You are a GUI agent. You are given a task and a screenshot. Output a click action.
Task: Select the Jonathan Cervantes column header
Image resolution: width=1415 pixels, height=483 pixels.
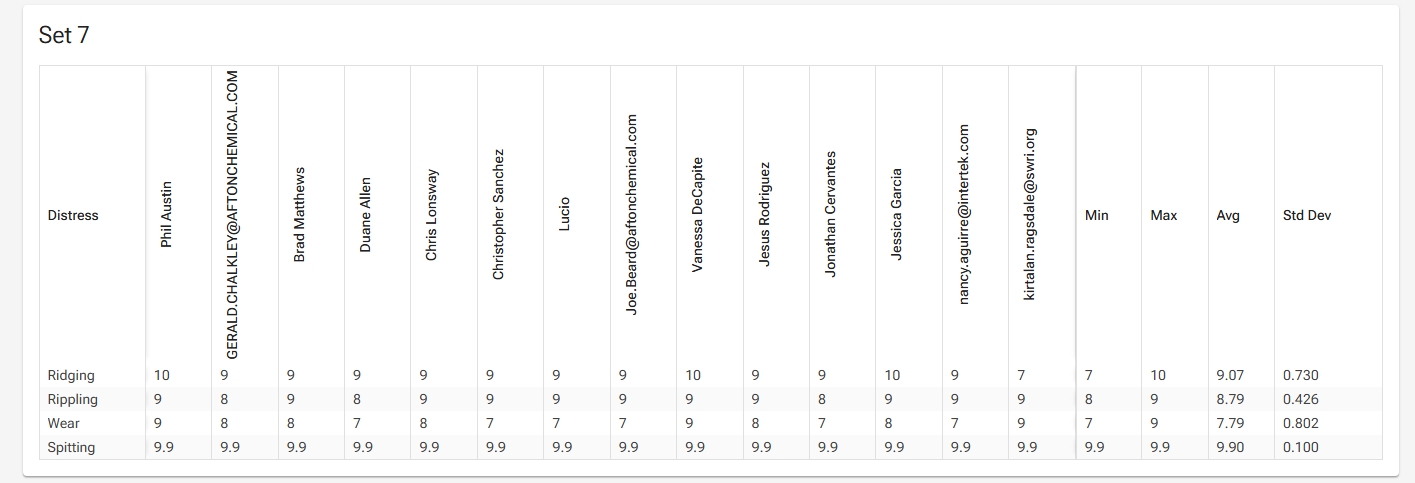830,215
